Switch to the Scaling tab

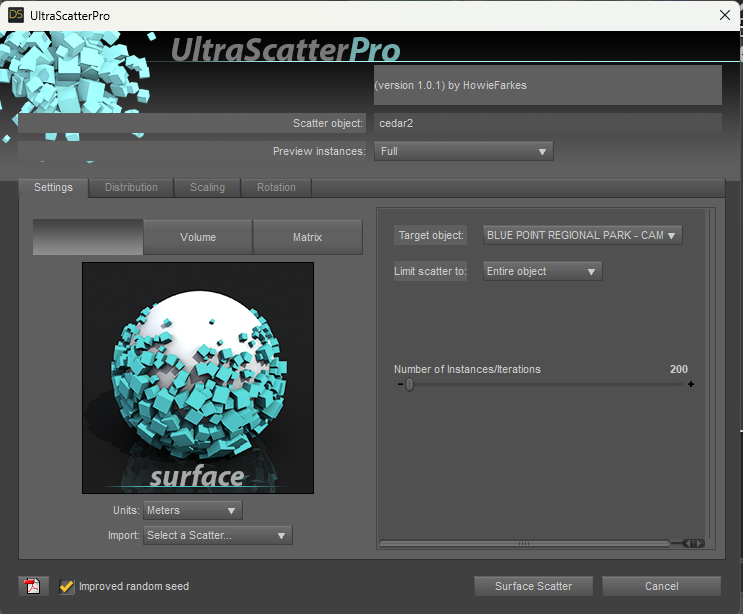208,188
